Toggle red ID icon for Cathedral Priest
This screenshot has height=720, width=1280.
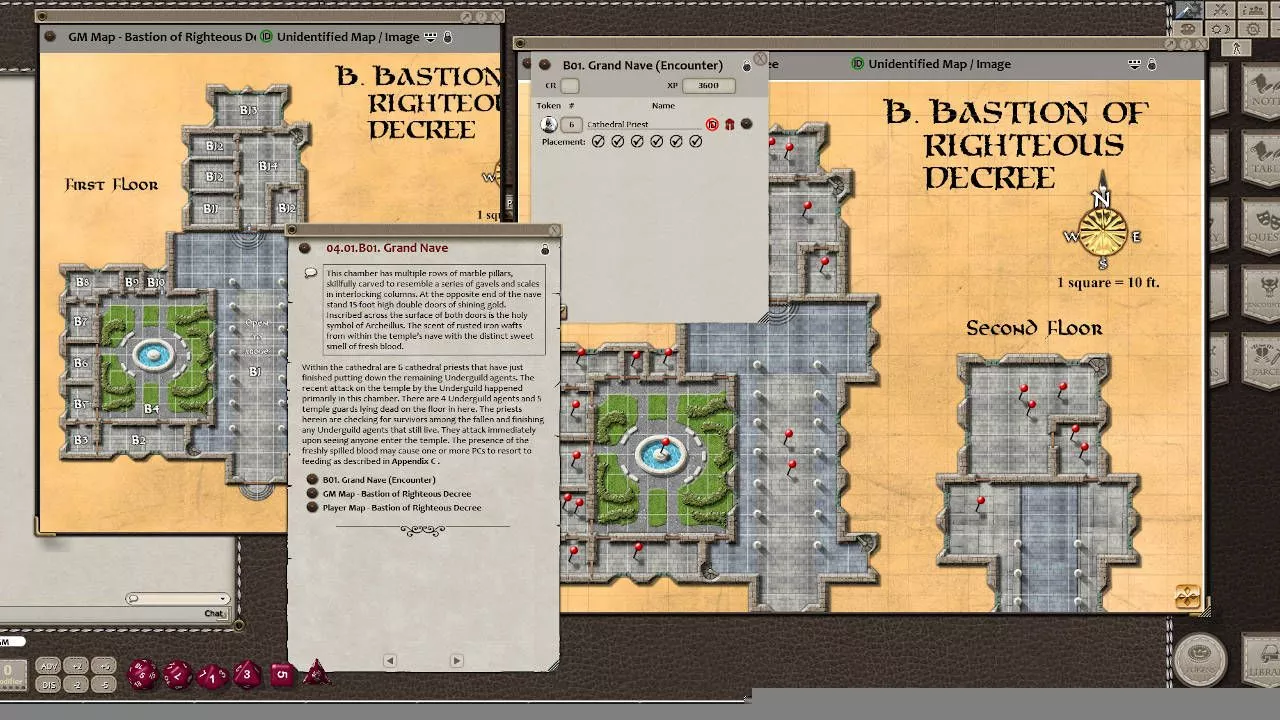(712, 124)
